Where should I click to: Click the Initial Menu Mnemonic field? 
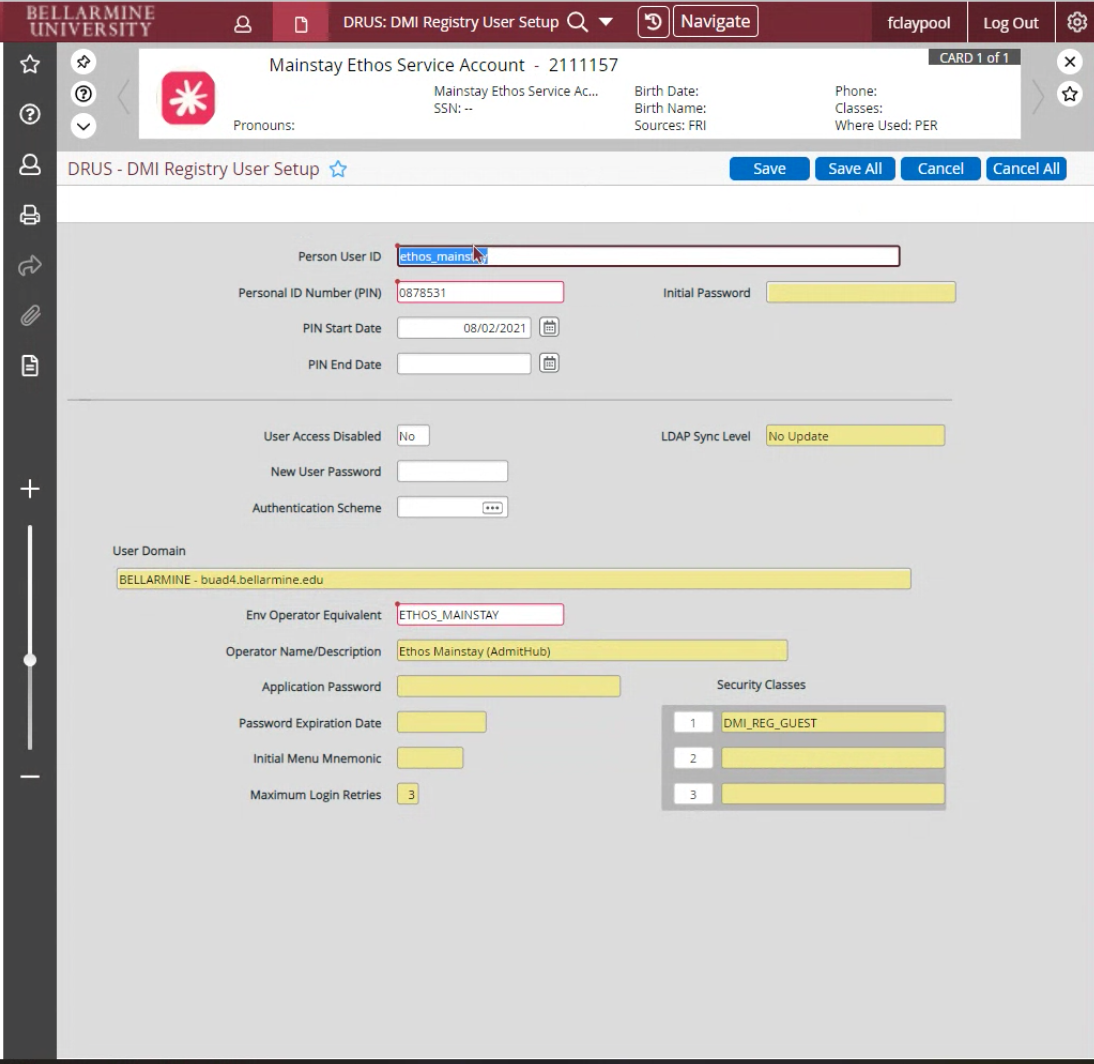pos(430,758)
